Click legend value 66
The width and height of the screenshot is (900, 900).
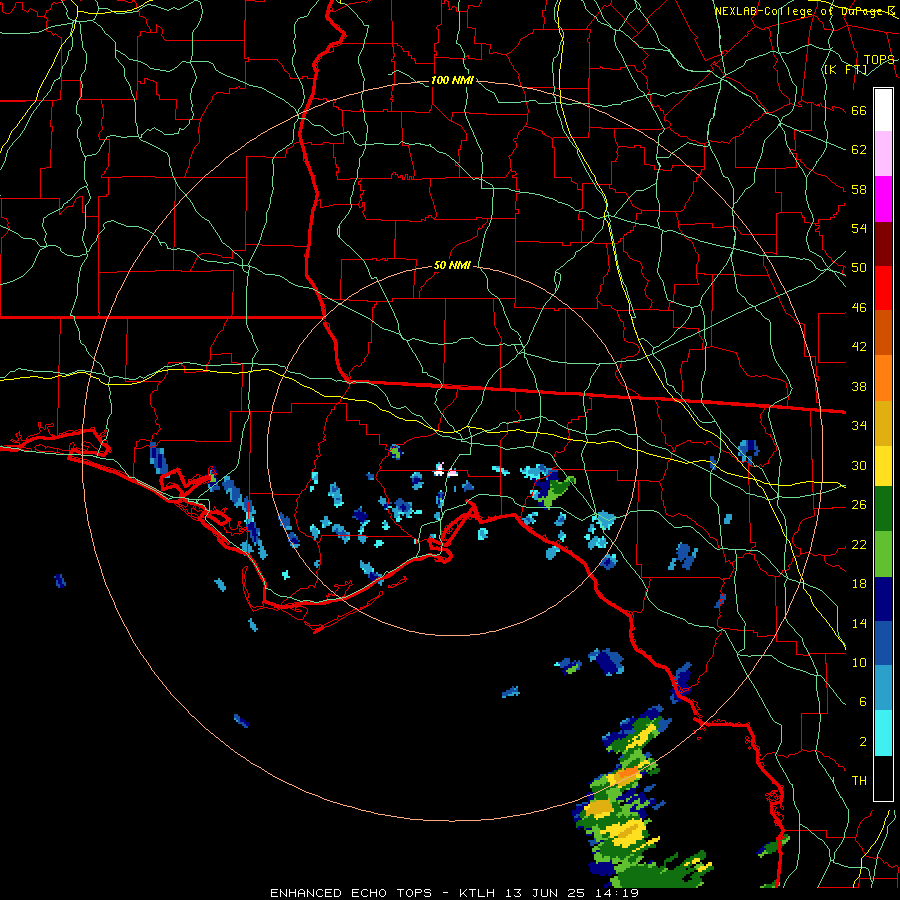point(859,110)
